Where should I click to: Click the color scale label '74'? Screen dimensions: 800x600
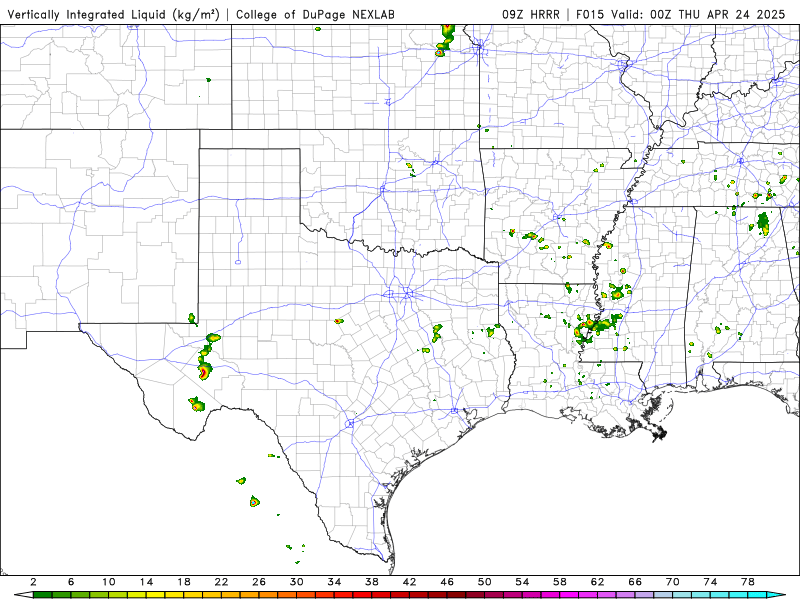click(711, 582)
